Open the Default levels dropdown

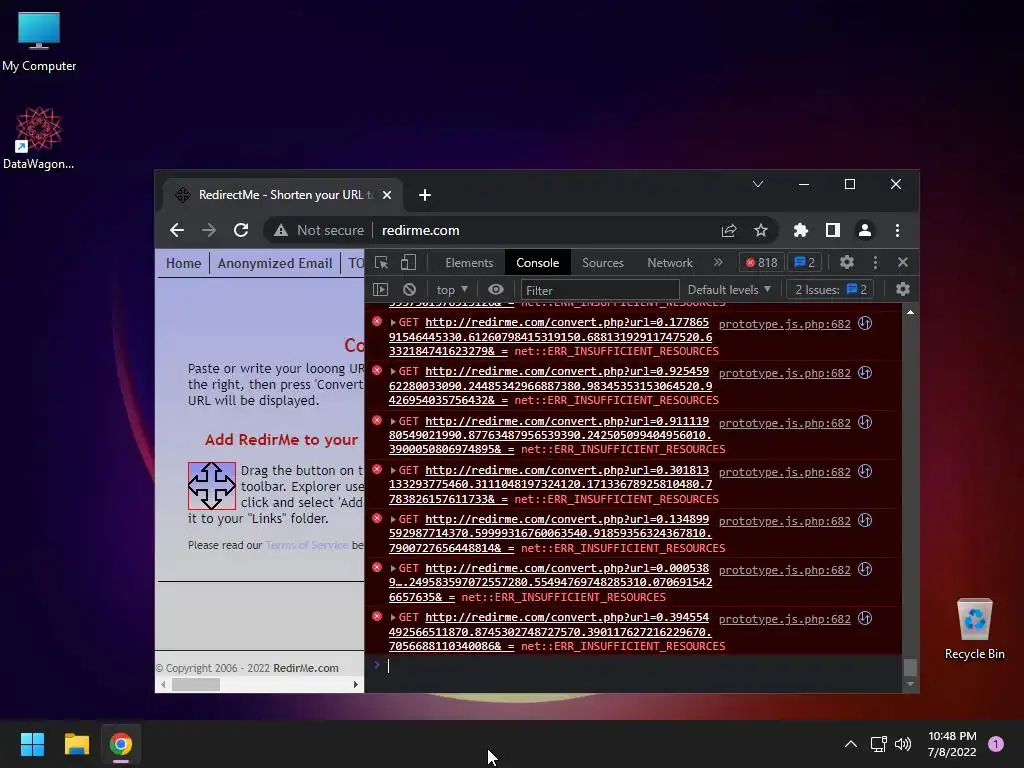[x=729, y=289]
